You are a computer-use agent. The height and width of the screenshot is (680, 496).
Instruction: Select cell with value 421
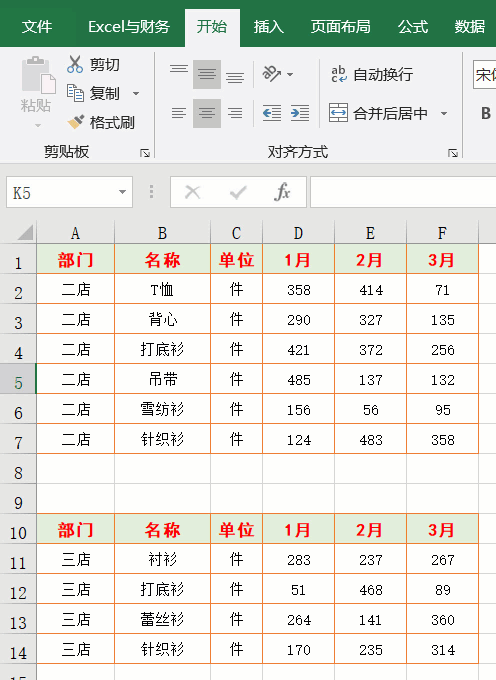[298, 349]
